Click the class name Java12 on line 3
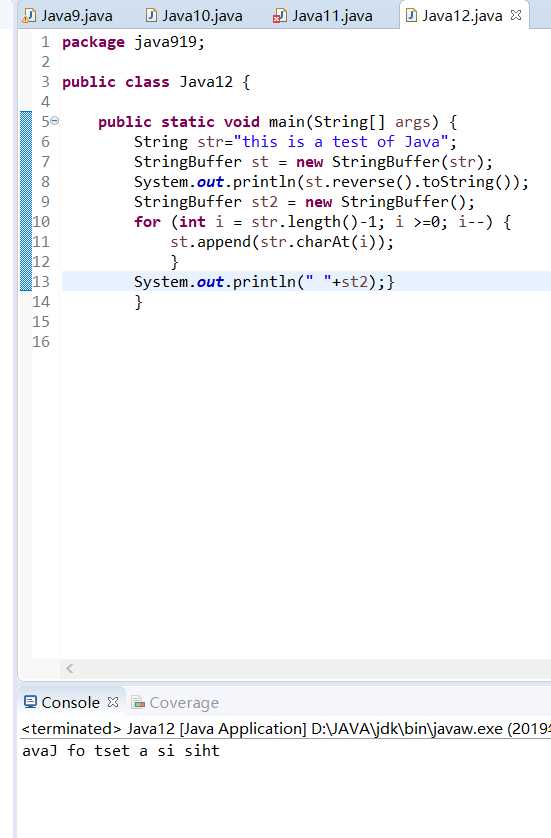The image size is (551, 838). pyautogui.click(x=206, y=82)
